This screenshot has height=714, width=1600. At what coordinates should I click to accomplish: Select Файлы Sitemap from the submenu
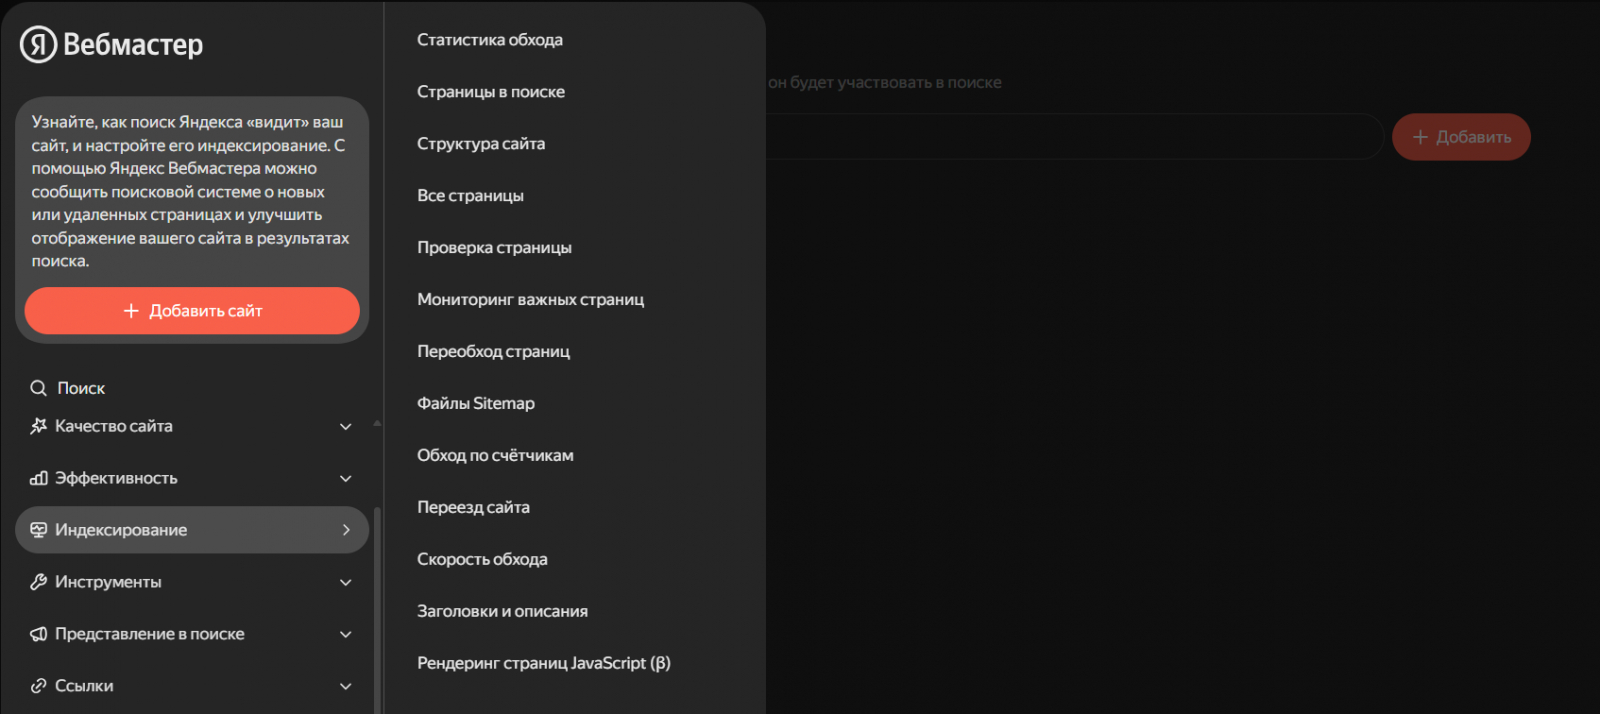click(475, 403)
